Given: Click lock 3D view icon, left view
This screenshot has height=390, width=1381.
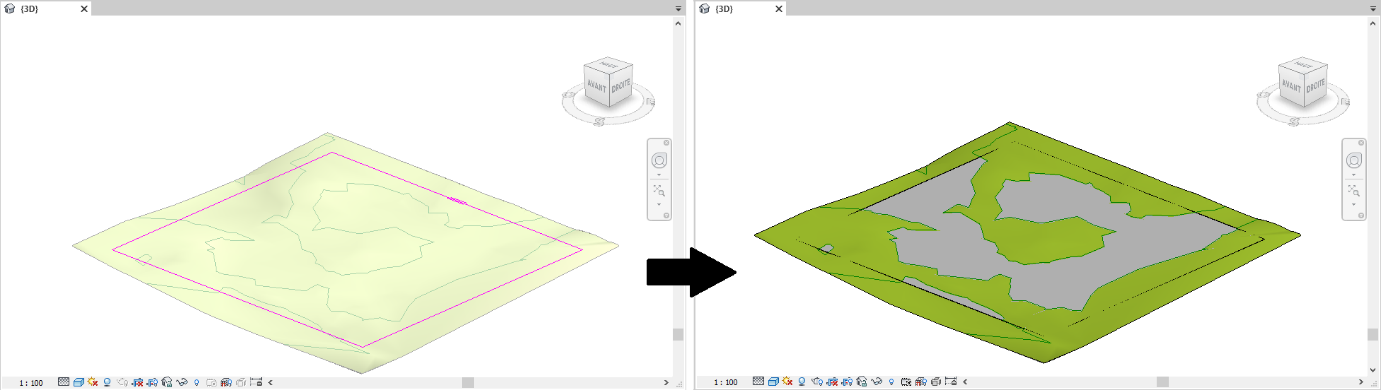Looking at the screenshot, I should click(167, 382).
